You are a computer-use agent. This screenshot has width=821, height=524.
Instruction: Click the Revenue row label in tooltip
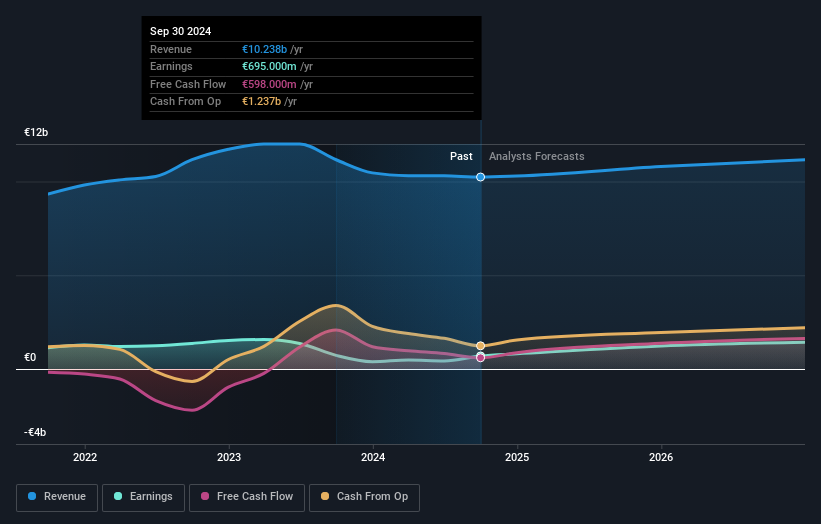pyautogui.click(x=171, y=49)
